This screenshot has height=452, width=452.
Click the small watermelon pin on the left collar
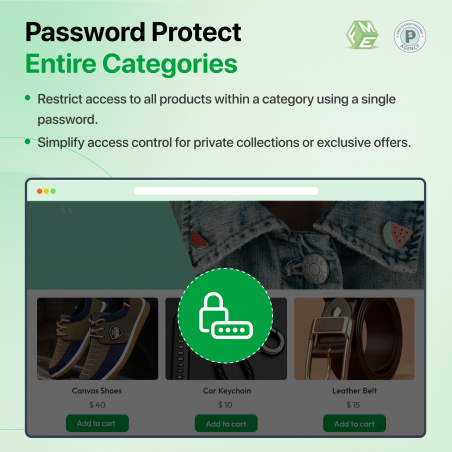[199, 240]
